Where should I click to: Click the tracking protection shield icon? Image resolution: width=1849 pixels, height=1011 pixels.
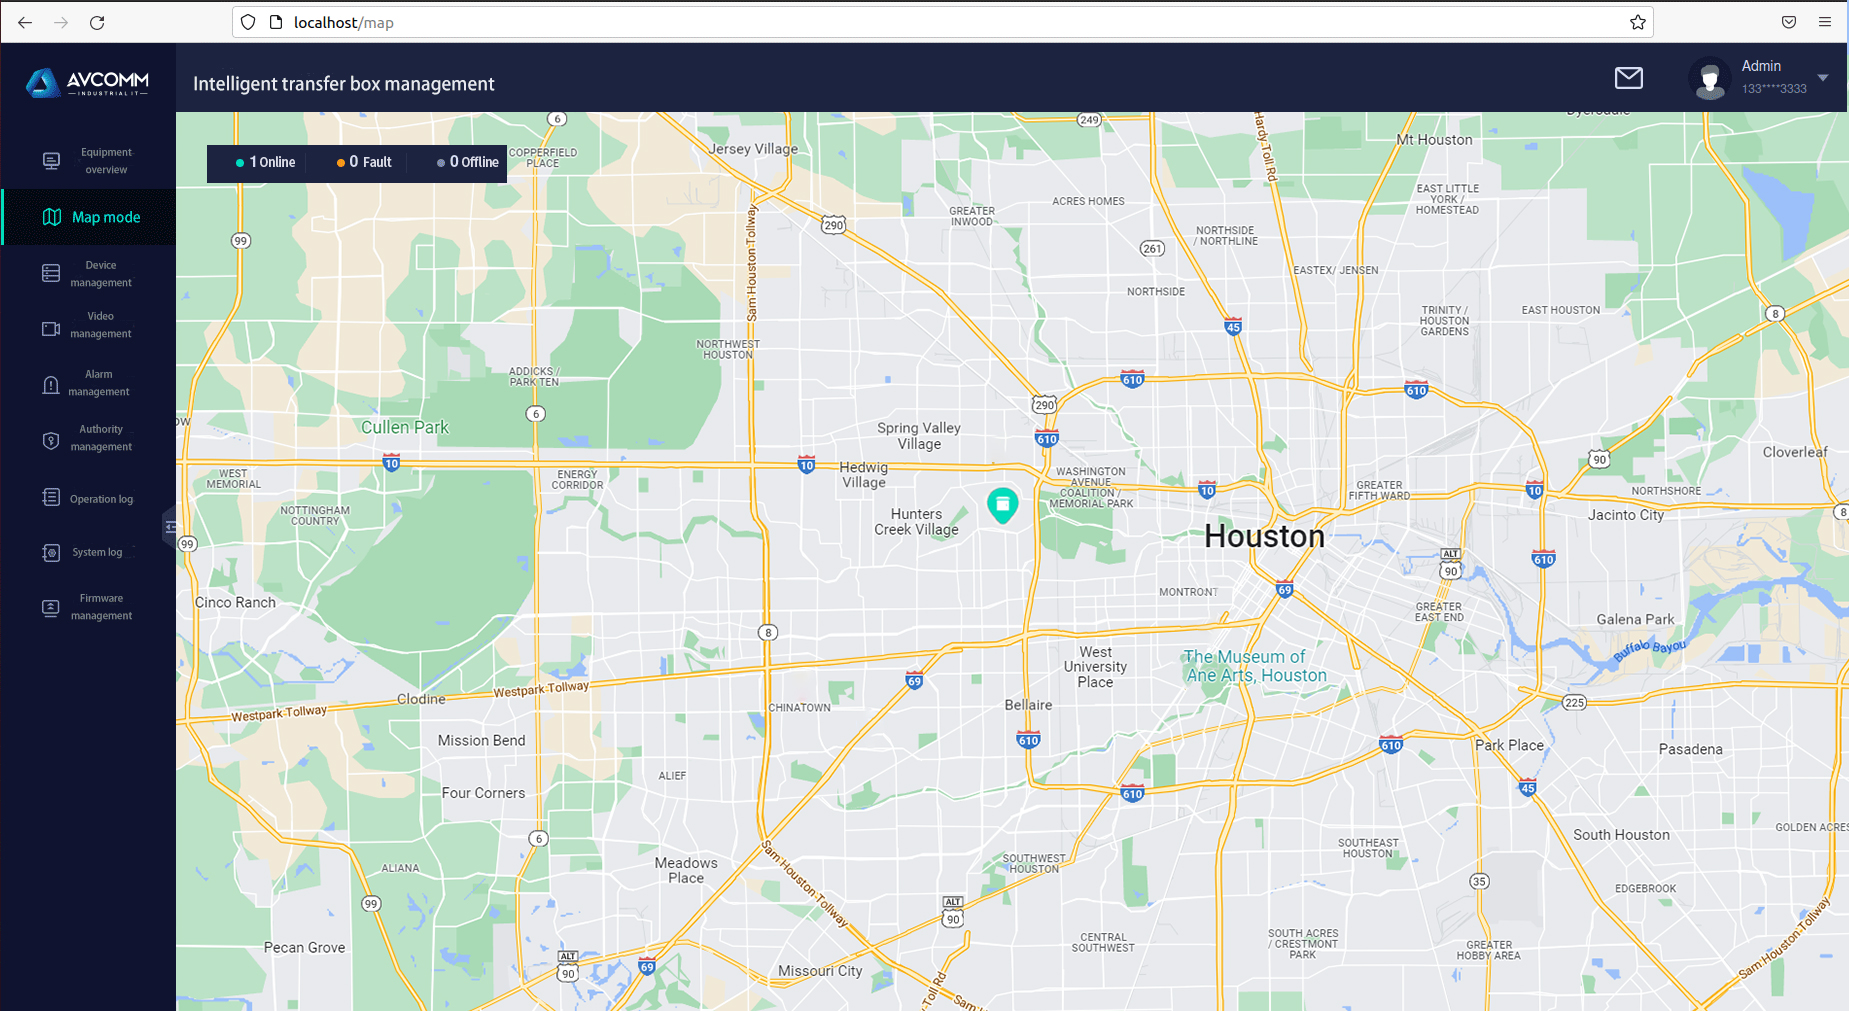coord(248,22)
